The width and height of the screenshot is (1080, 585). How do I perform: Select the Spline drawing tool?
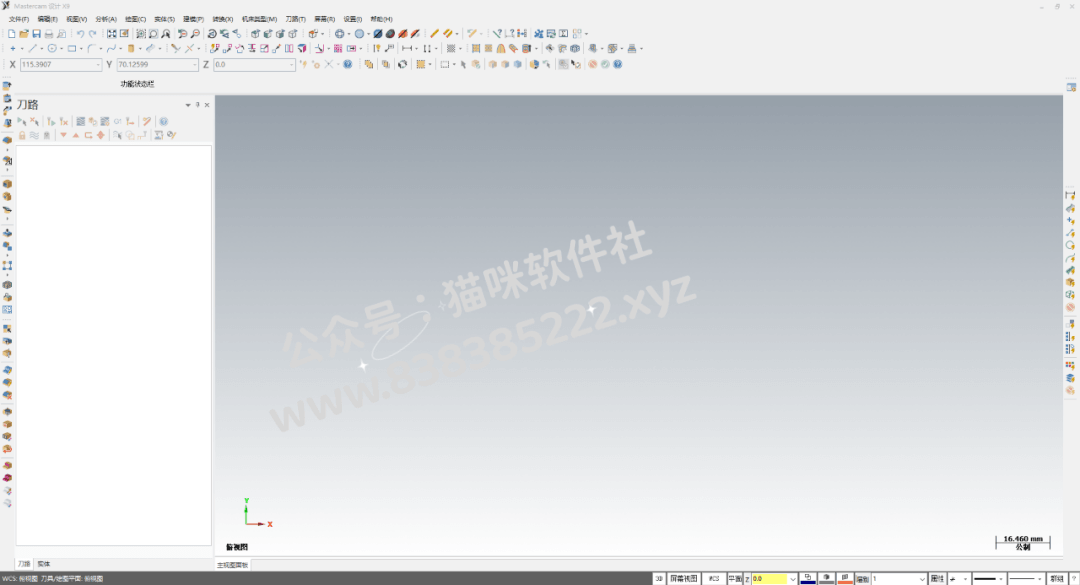pyautogui.click(x=111, y=48)
